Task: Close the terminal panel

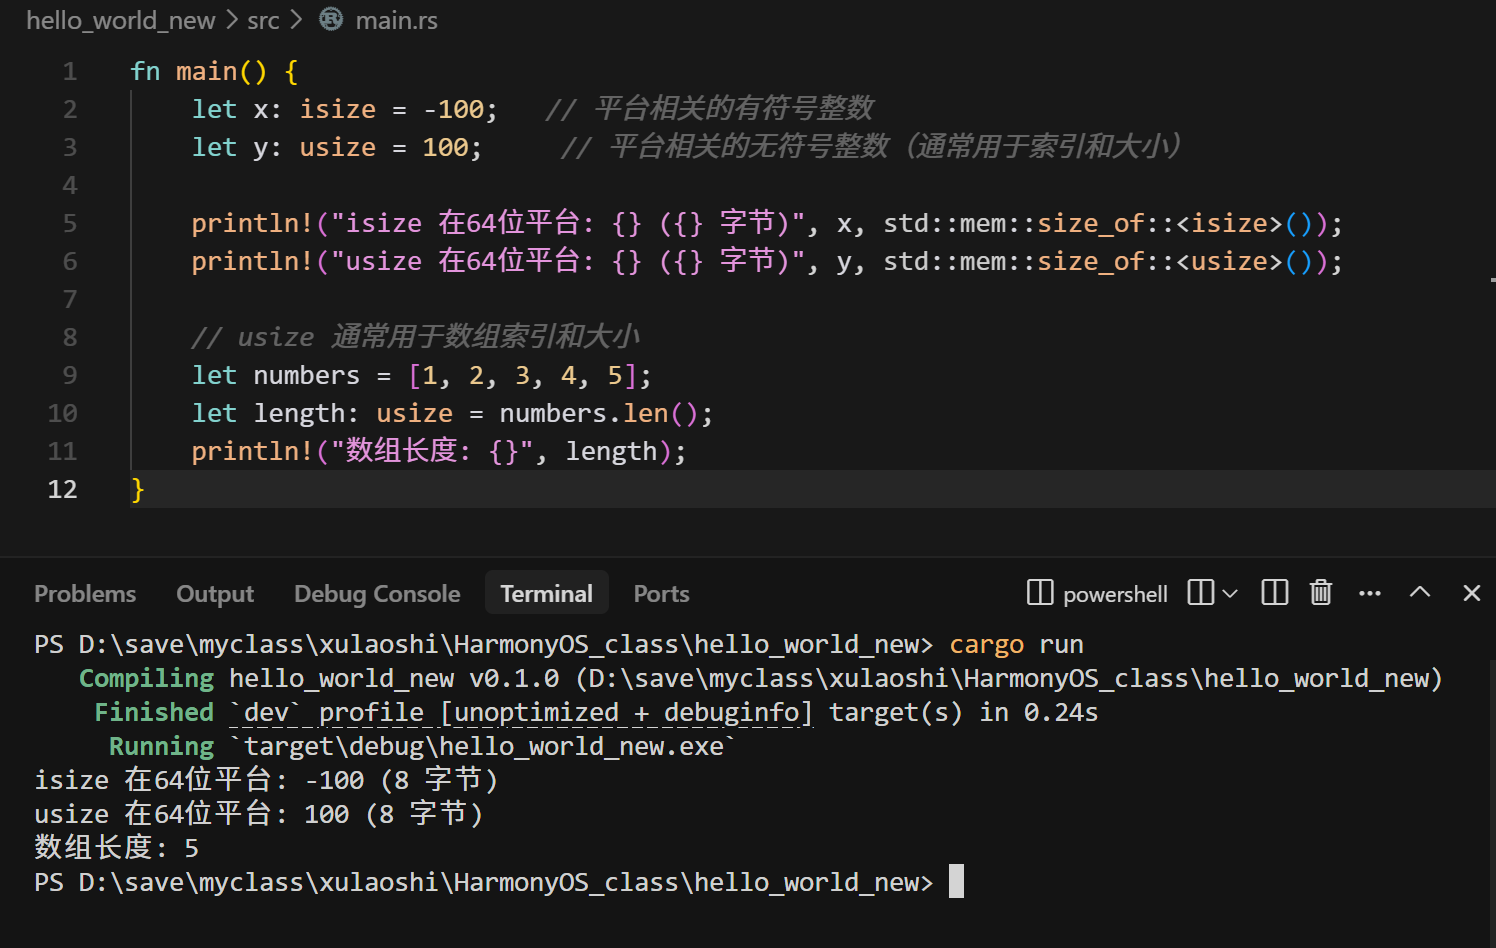Action: [x=1471, y=593]
